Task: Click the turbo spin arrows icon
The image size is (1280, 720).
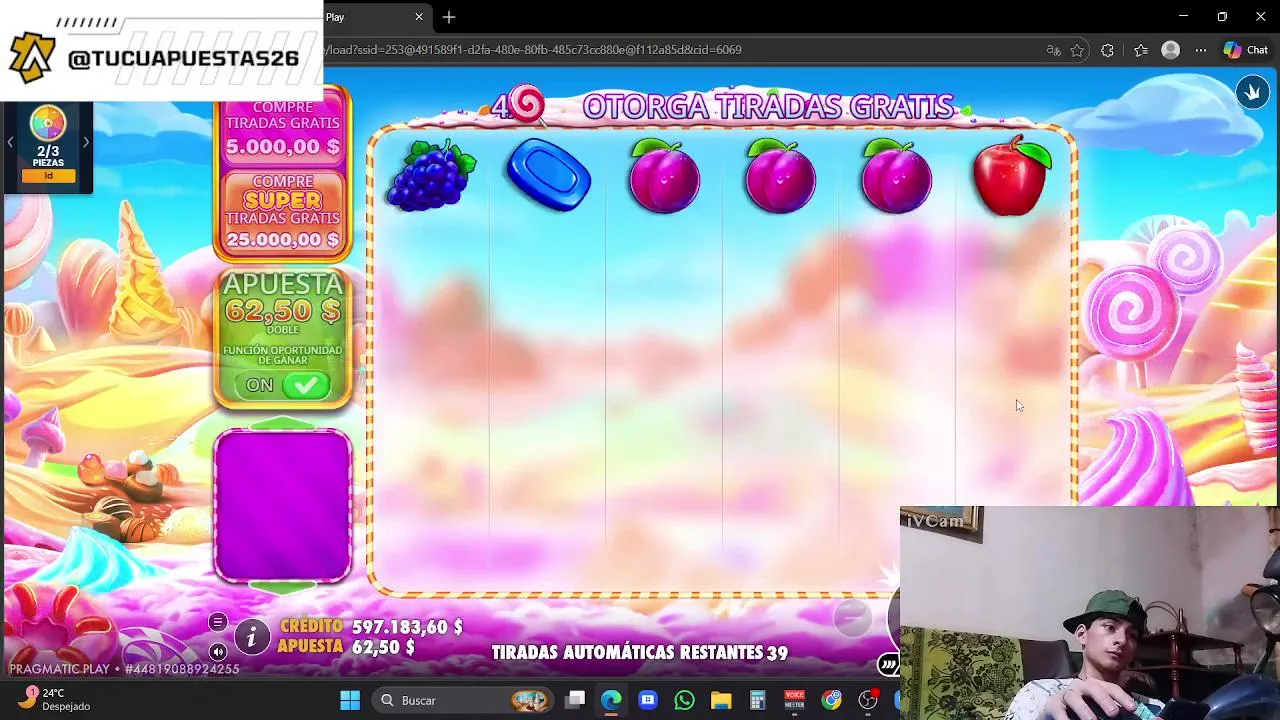Action: [x=888, y=665]
